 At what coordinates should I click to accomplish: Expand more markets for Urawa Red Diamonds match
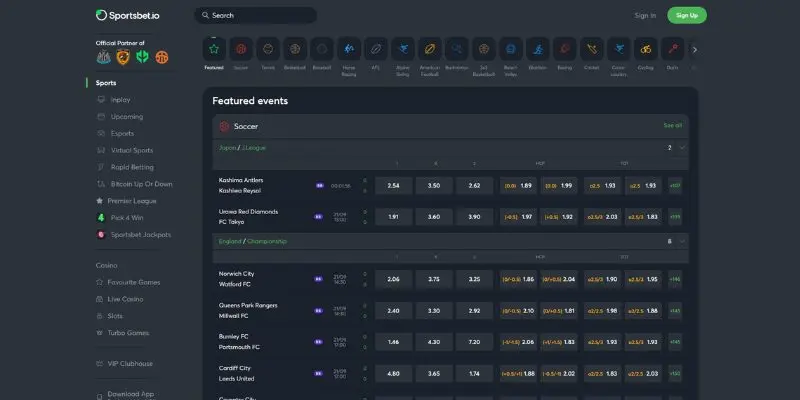pyautogui.click(x=675, y=217)
